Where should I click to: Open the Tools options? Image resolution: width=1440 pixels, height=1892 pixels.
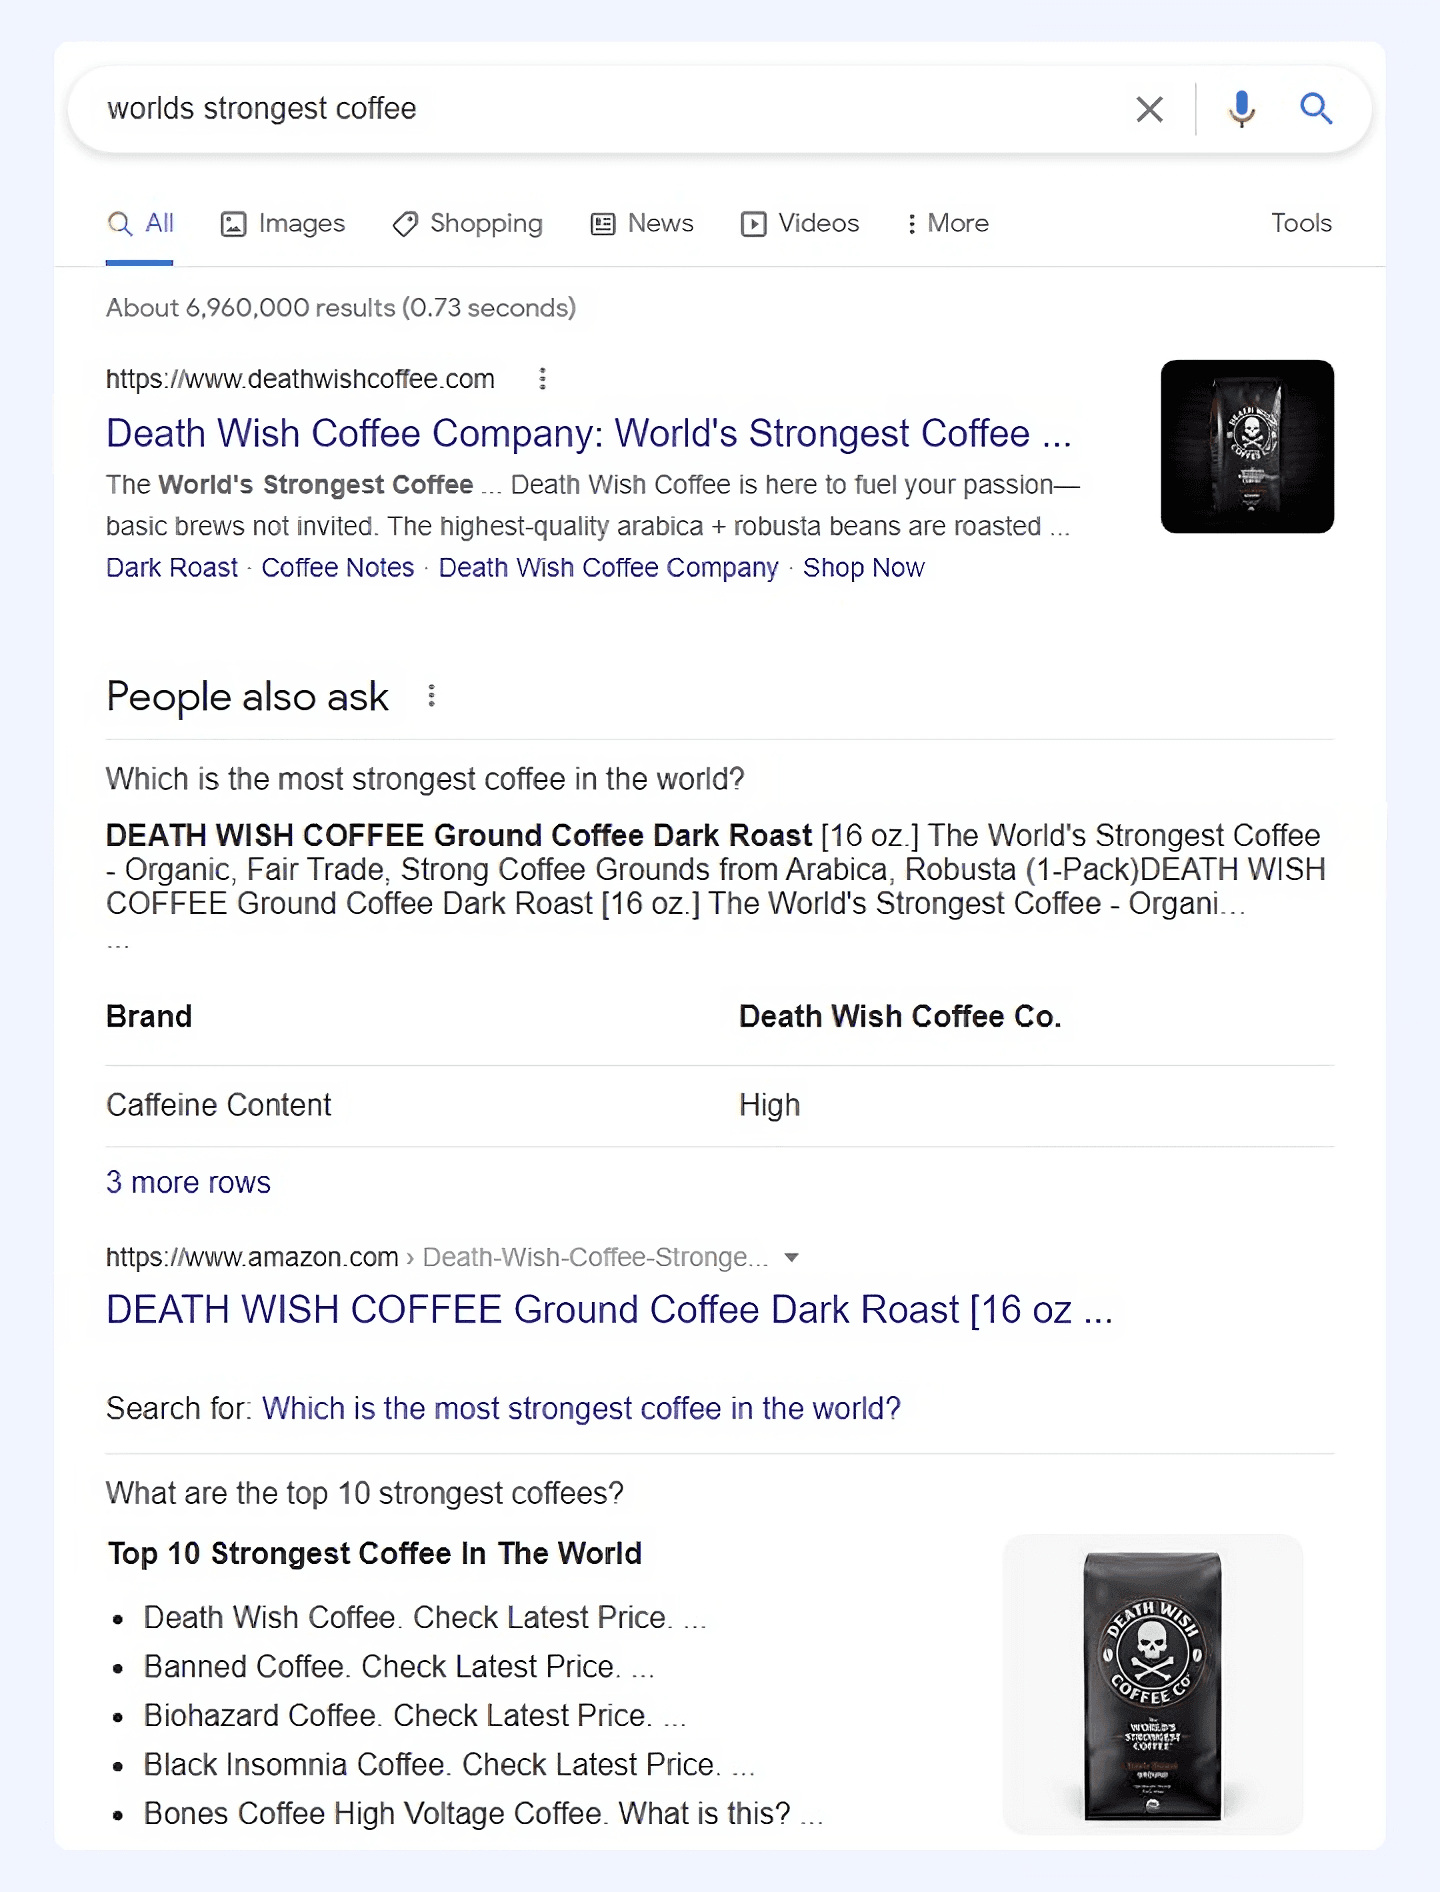[1301, 223]
